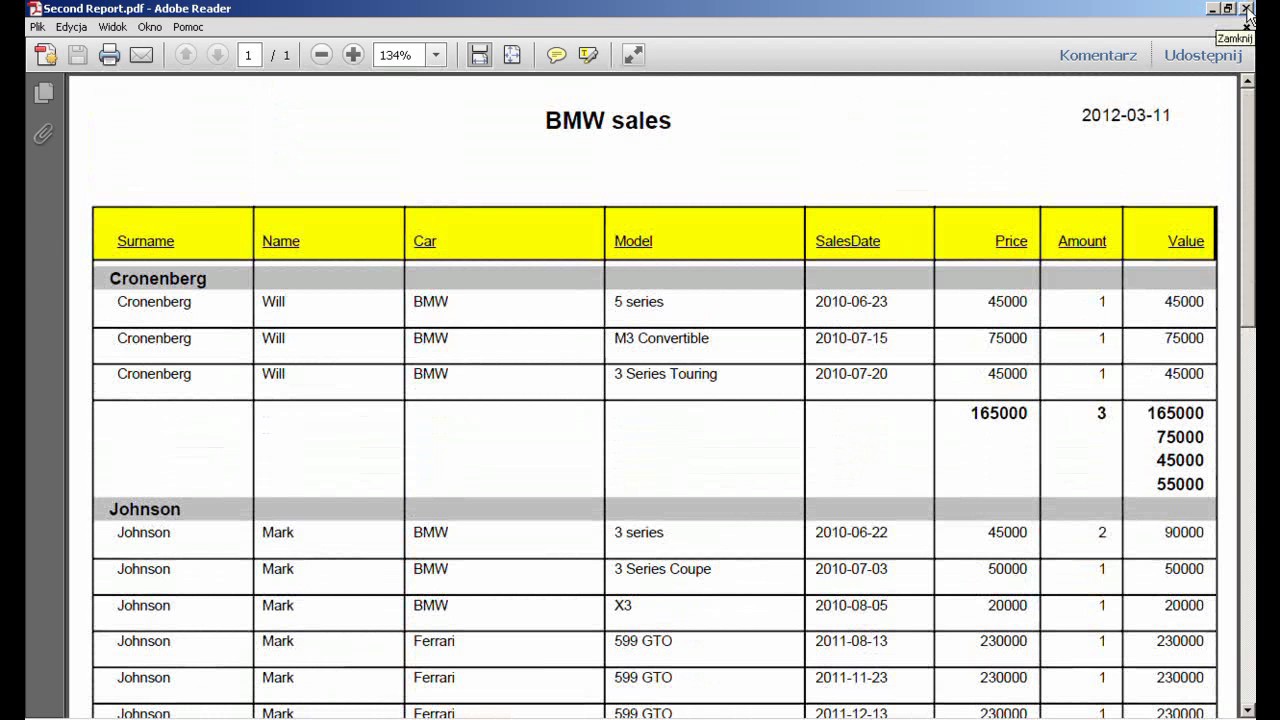Print the document with printer icon
This screenshot has width=1280, height=720.
point(110,55)
